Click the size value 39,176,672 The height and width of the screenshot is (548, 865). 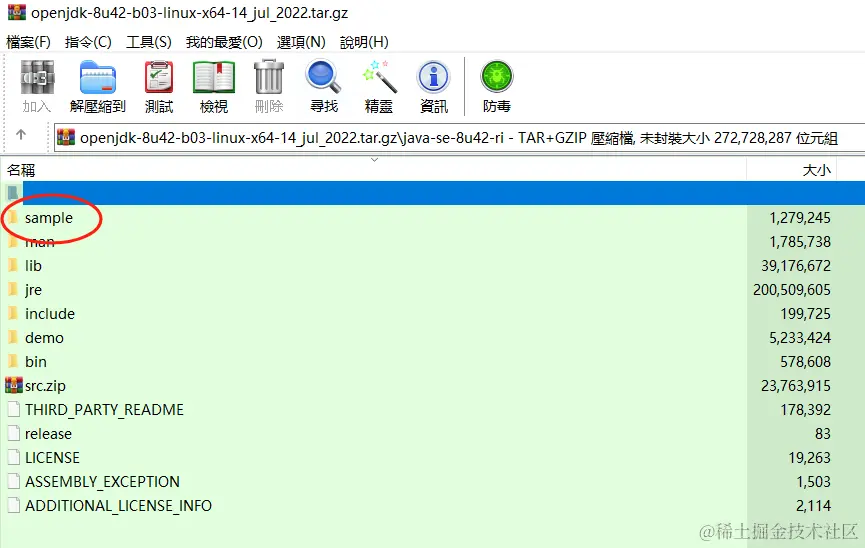pyautogui.click(x=796, y=266)
